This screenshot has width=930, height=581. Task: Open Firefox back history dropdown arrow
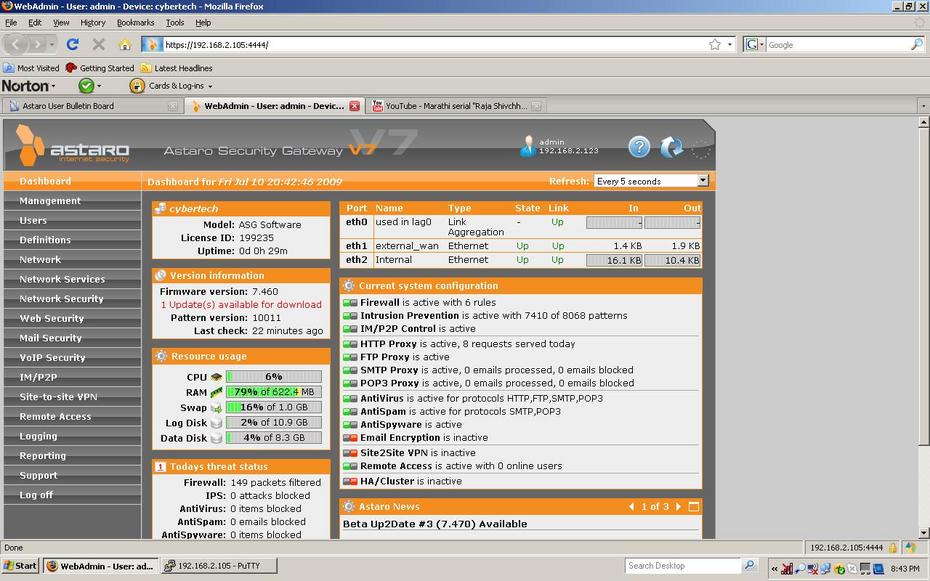click(x=52, y=44)
